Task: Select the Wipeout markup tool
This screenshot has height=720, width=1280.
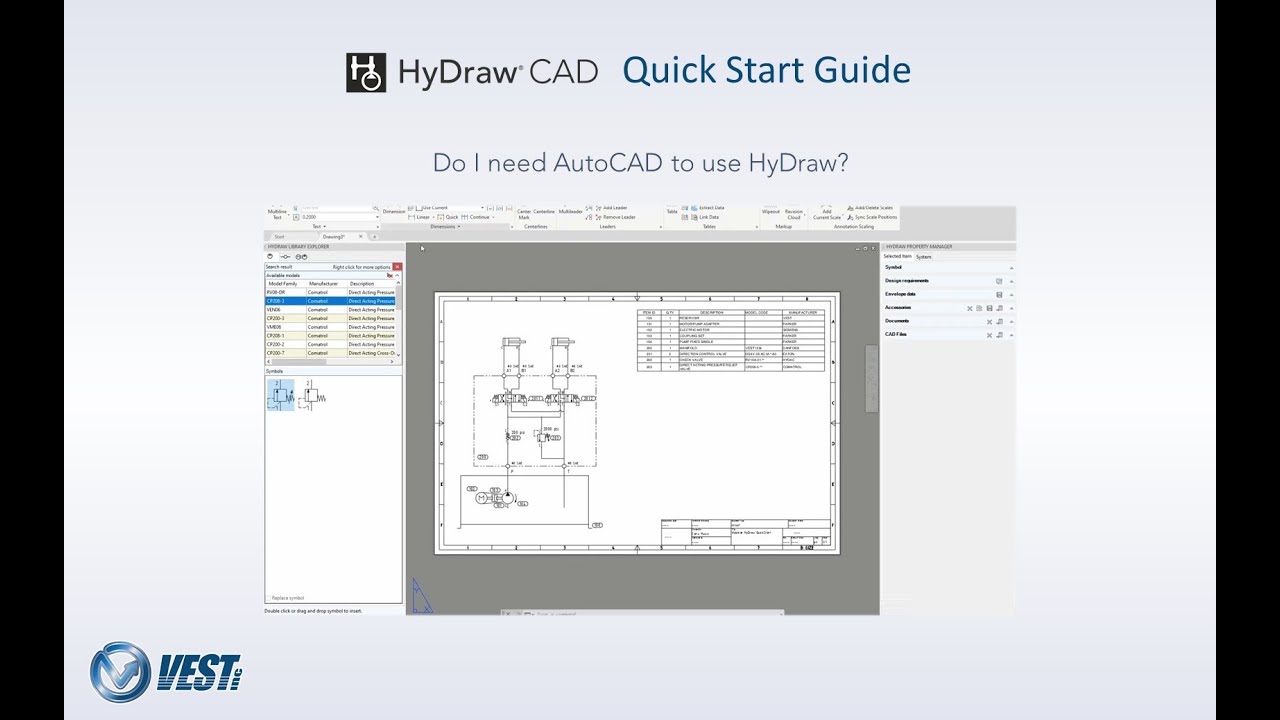Action: tap(771, 211)
